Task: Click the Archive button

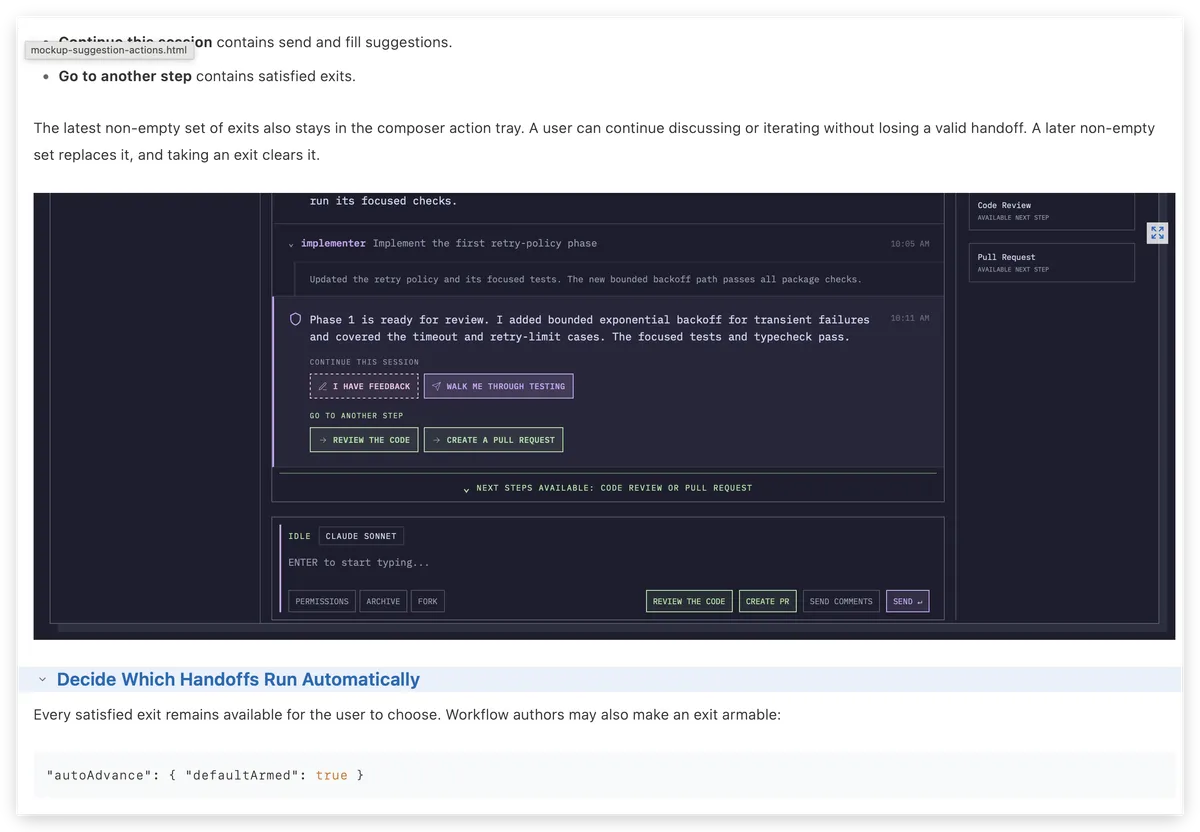Action: (x=383, y=601)
